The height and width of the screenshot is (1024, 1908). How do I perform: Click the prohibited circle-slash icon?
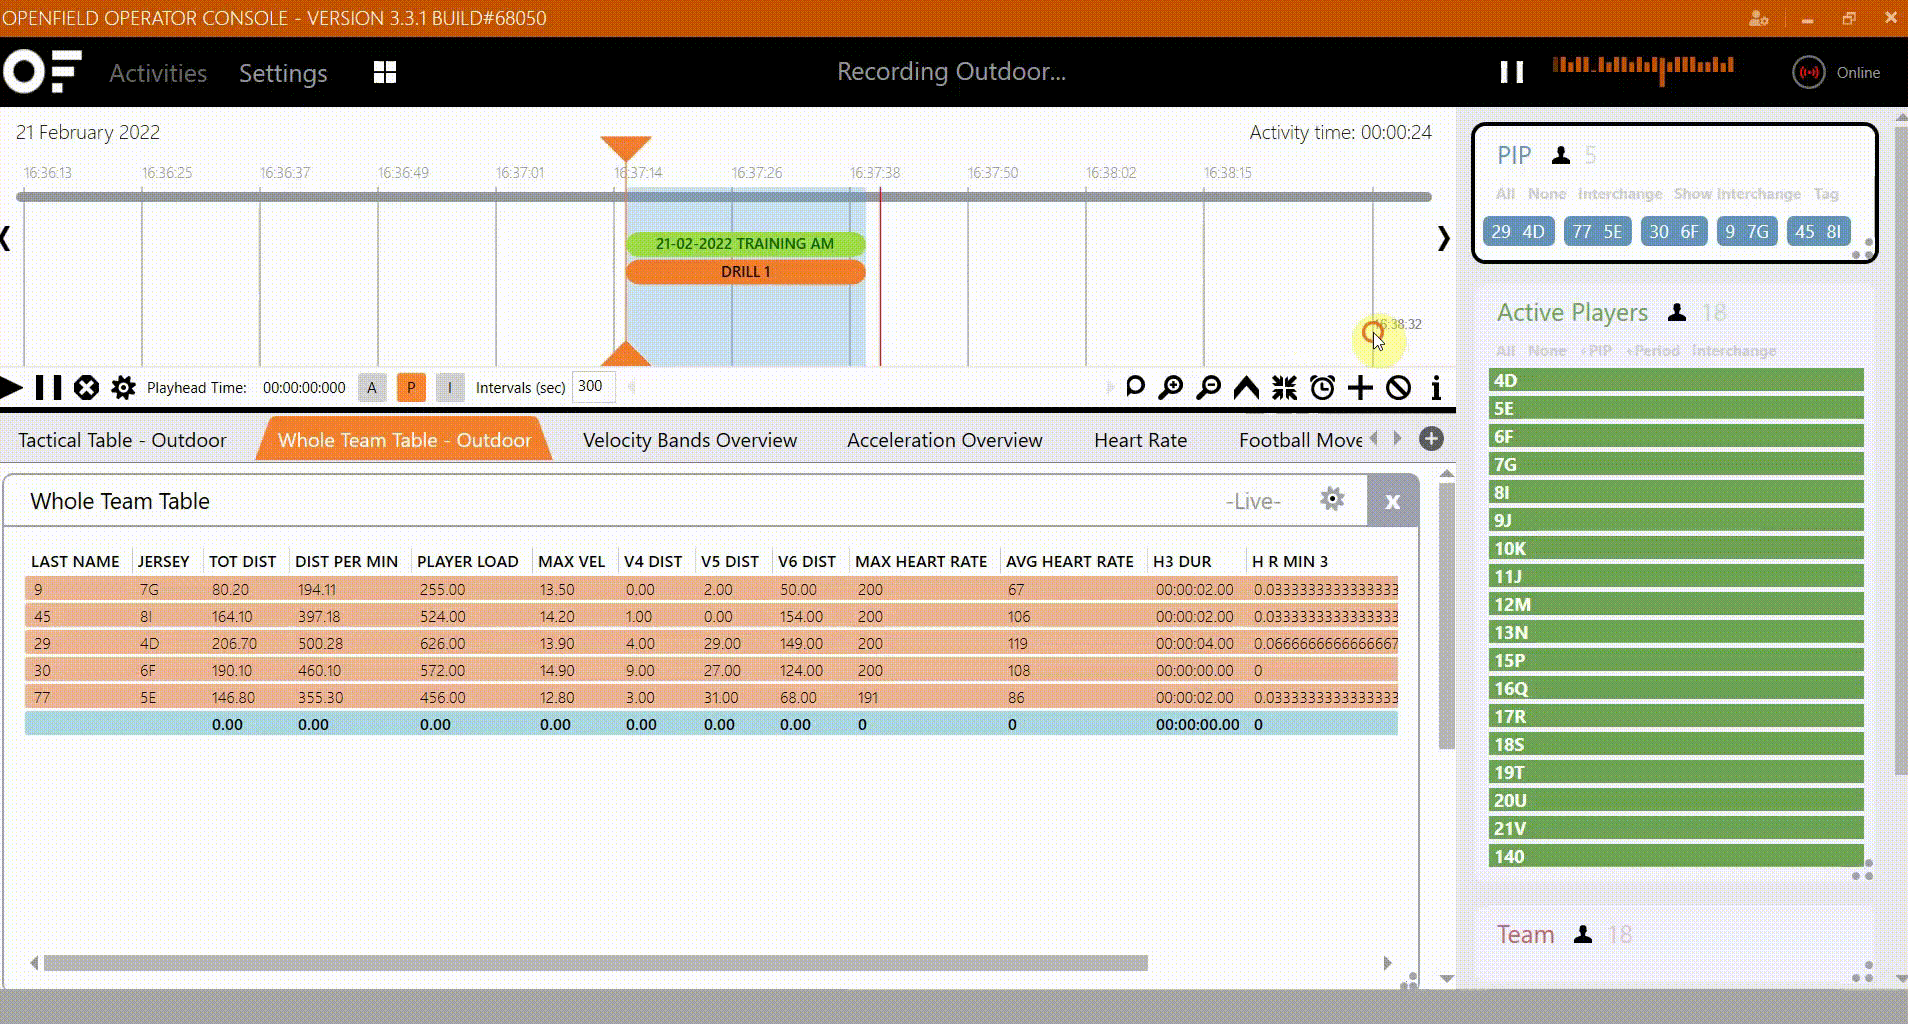[x=1398, y=387]
